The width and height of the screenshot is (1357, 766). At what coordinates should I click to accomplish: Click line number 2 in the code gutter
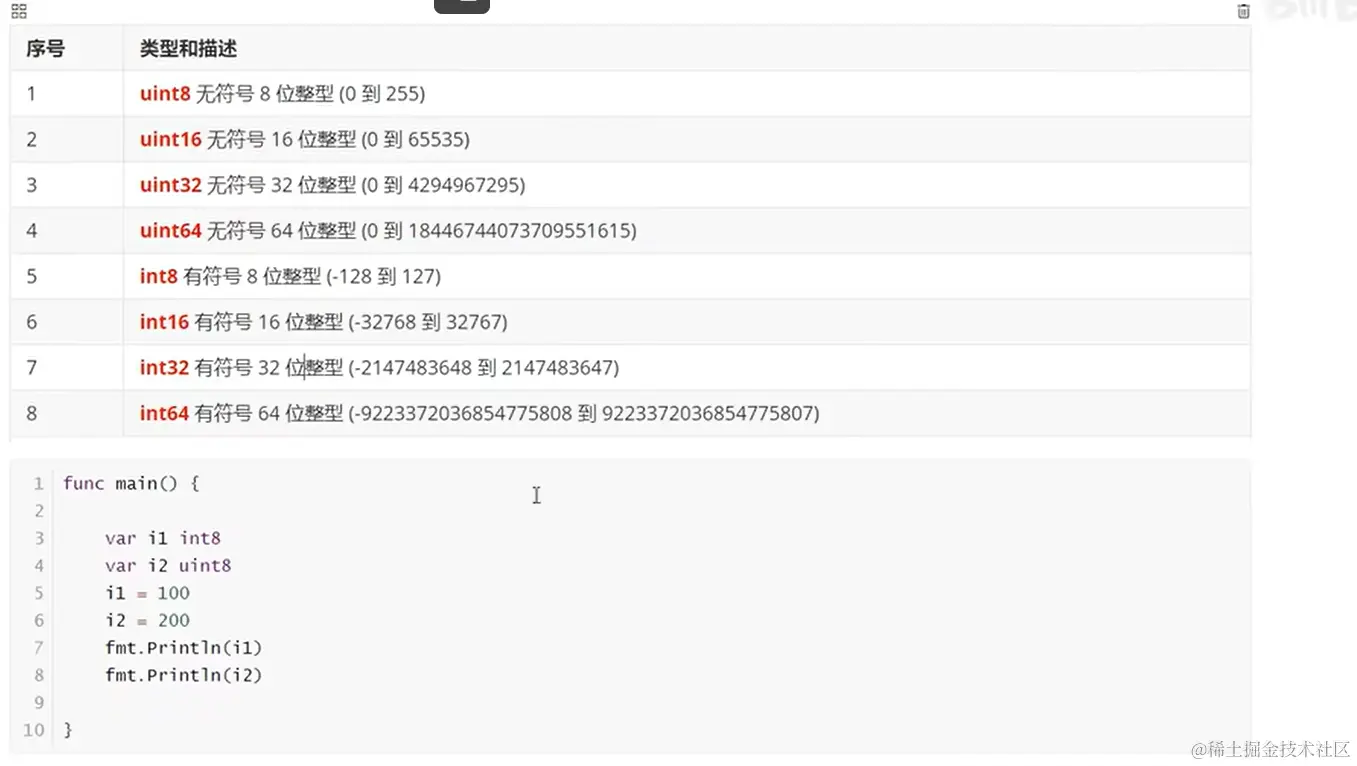point(40,511)
